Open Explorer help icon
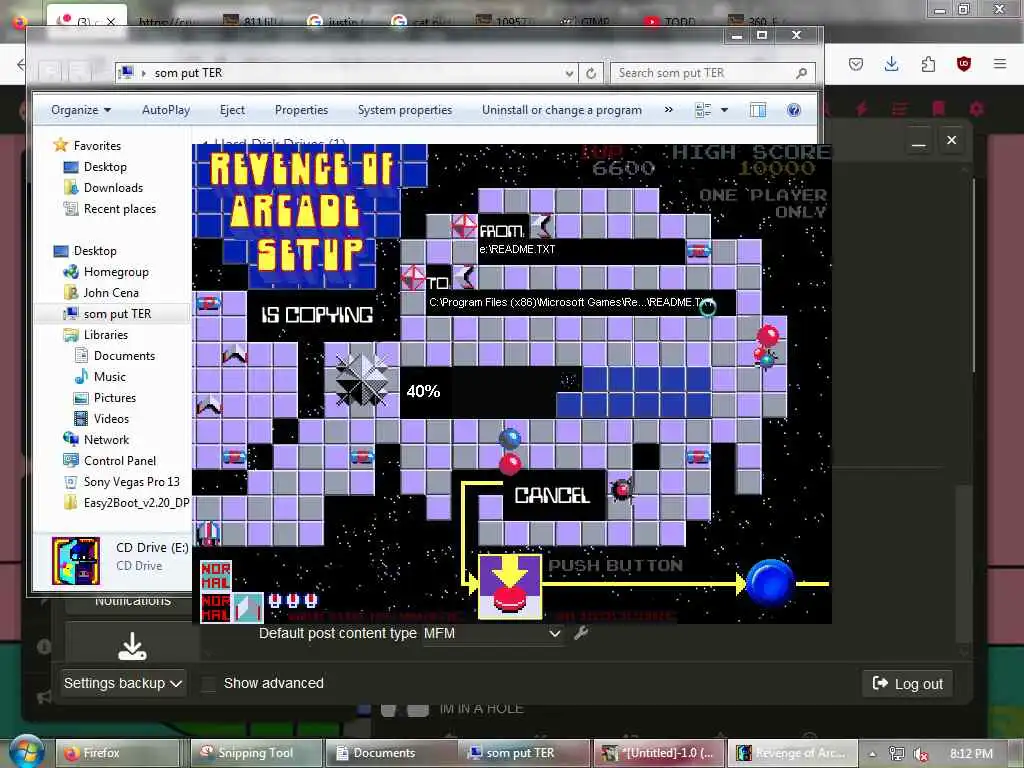 (794, 110)
